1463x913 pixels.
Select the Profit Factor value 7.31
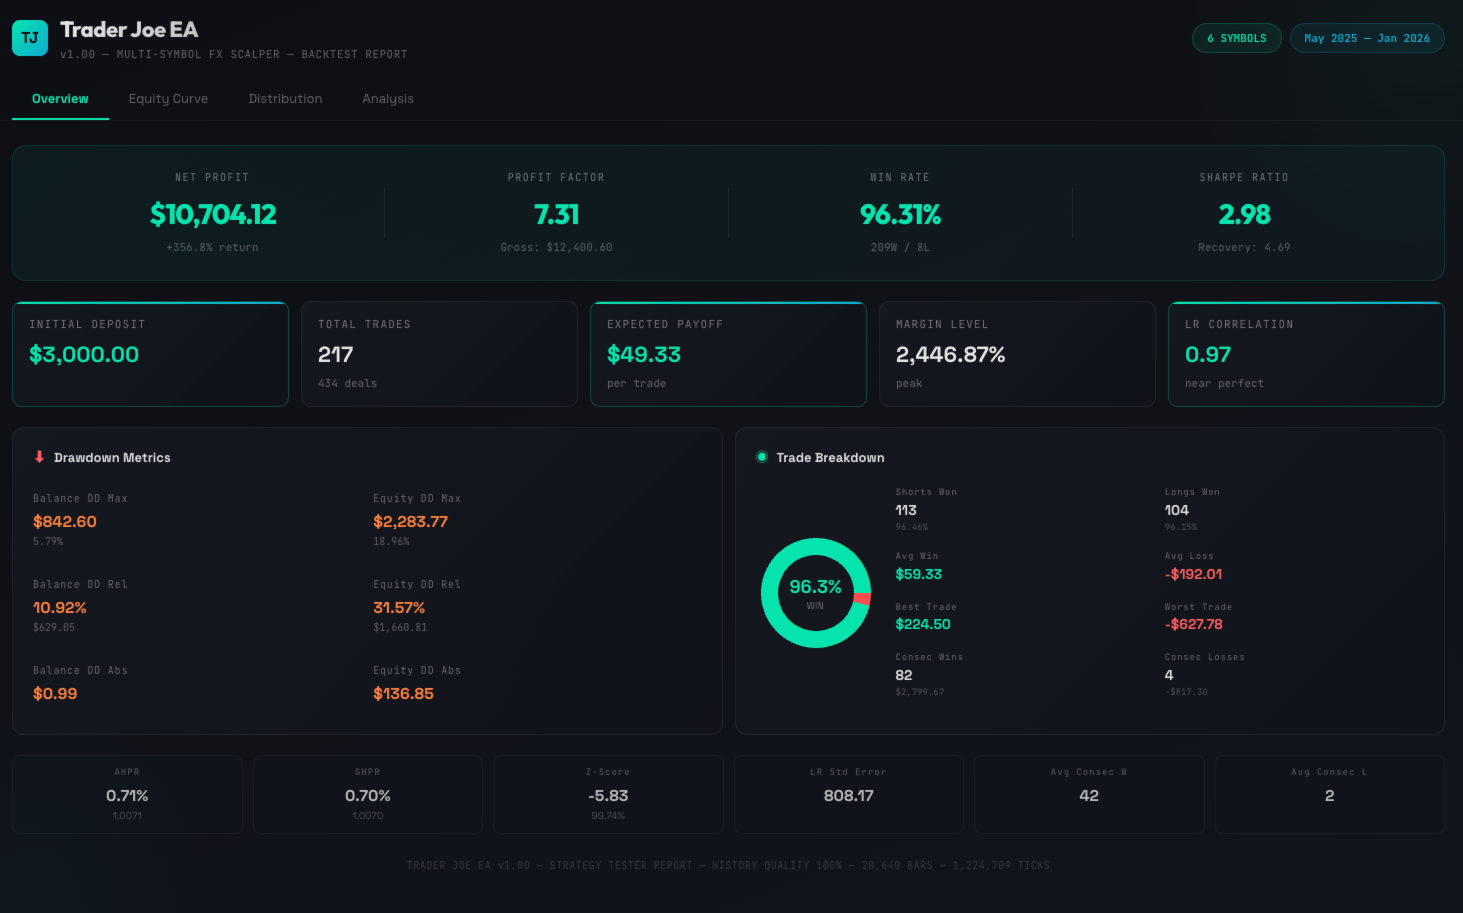pyautogui.click(x=556, y=214)
